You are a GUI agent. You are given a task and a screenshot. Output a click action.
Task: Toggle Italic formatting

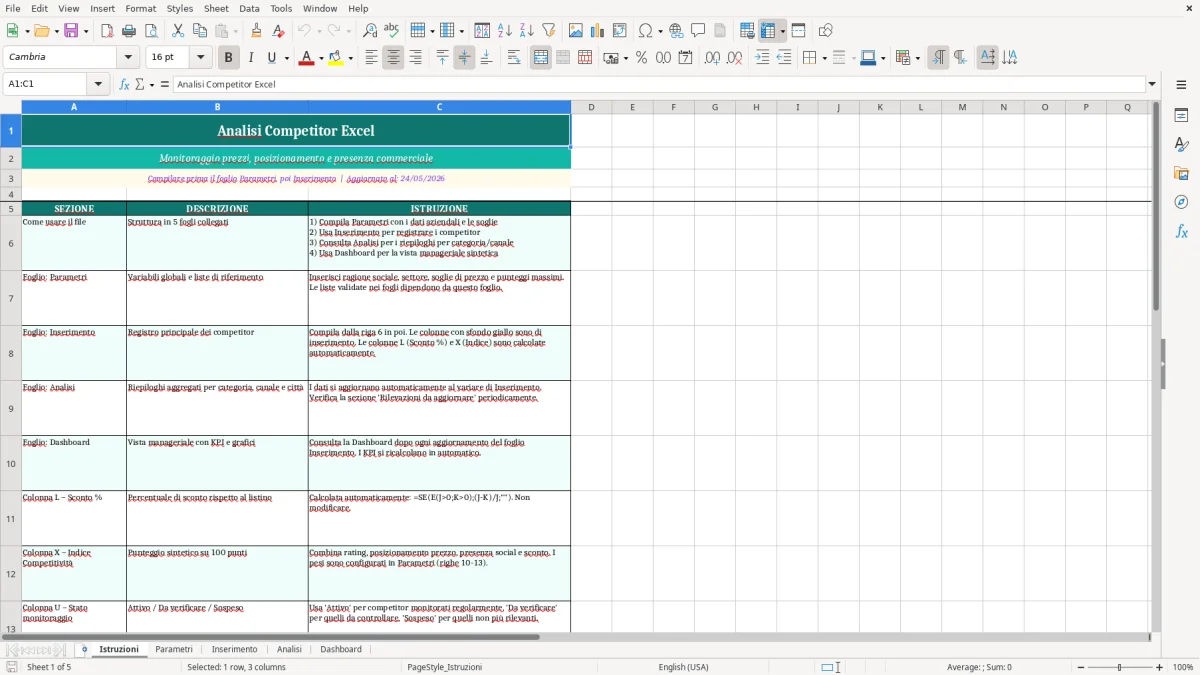[250, 58]
